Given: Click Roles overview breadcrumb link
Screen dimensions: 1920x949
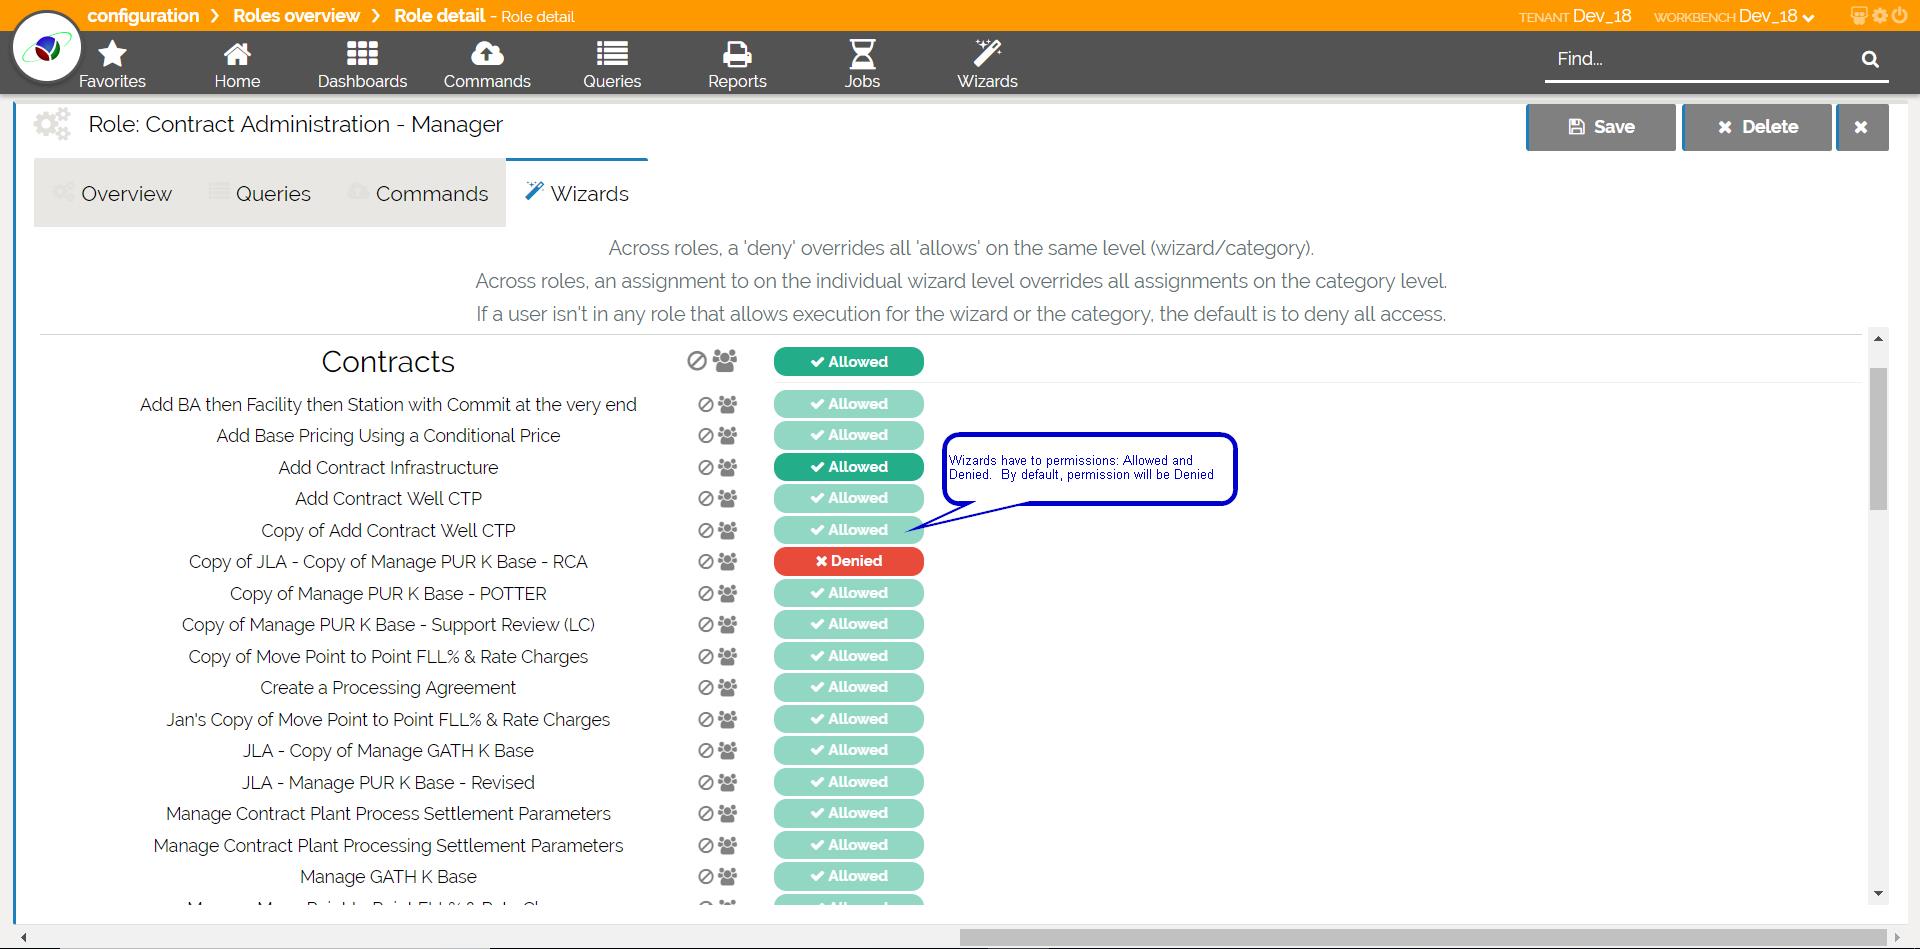Looking at the screenshot, I should click(x=296, y=16).
